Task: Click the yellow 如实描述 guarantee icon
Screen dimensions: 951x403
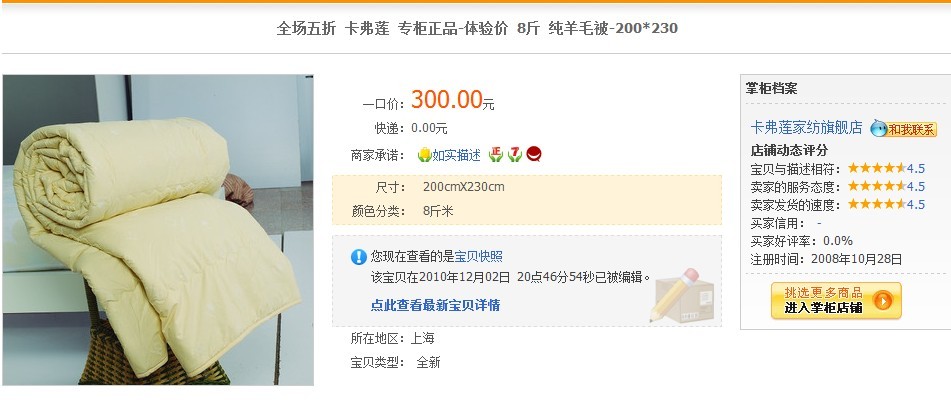Action: pos(424,155)
